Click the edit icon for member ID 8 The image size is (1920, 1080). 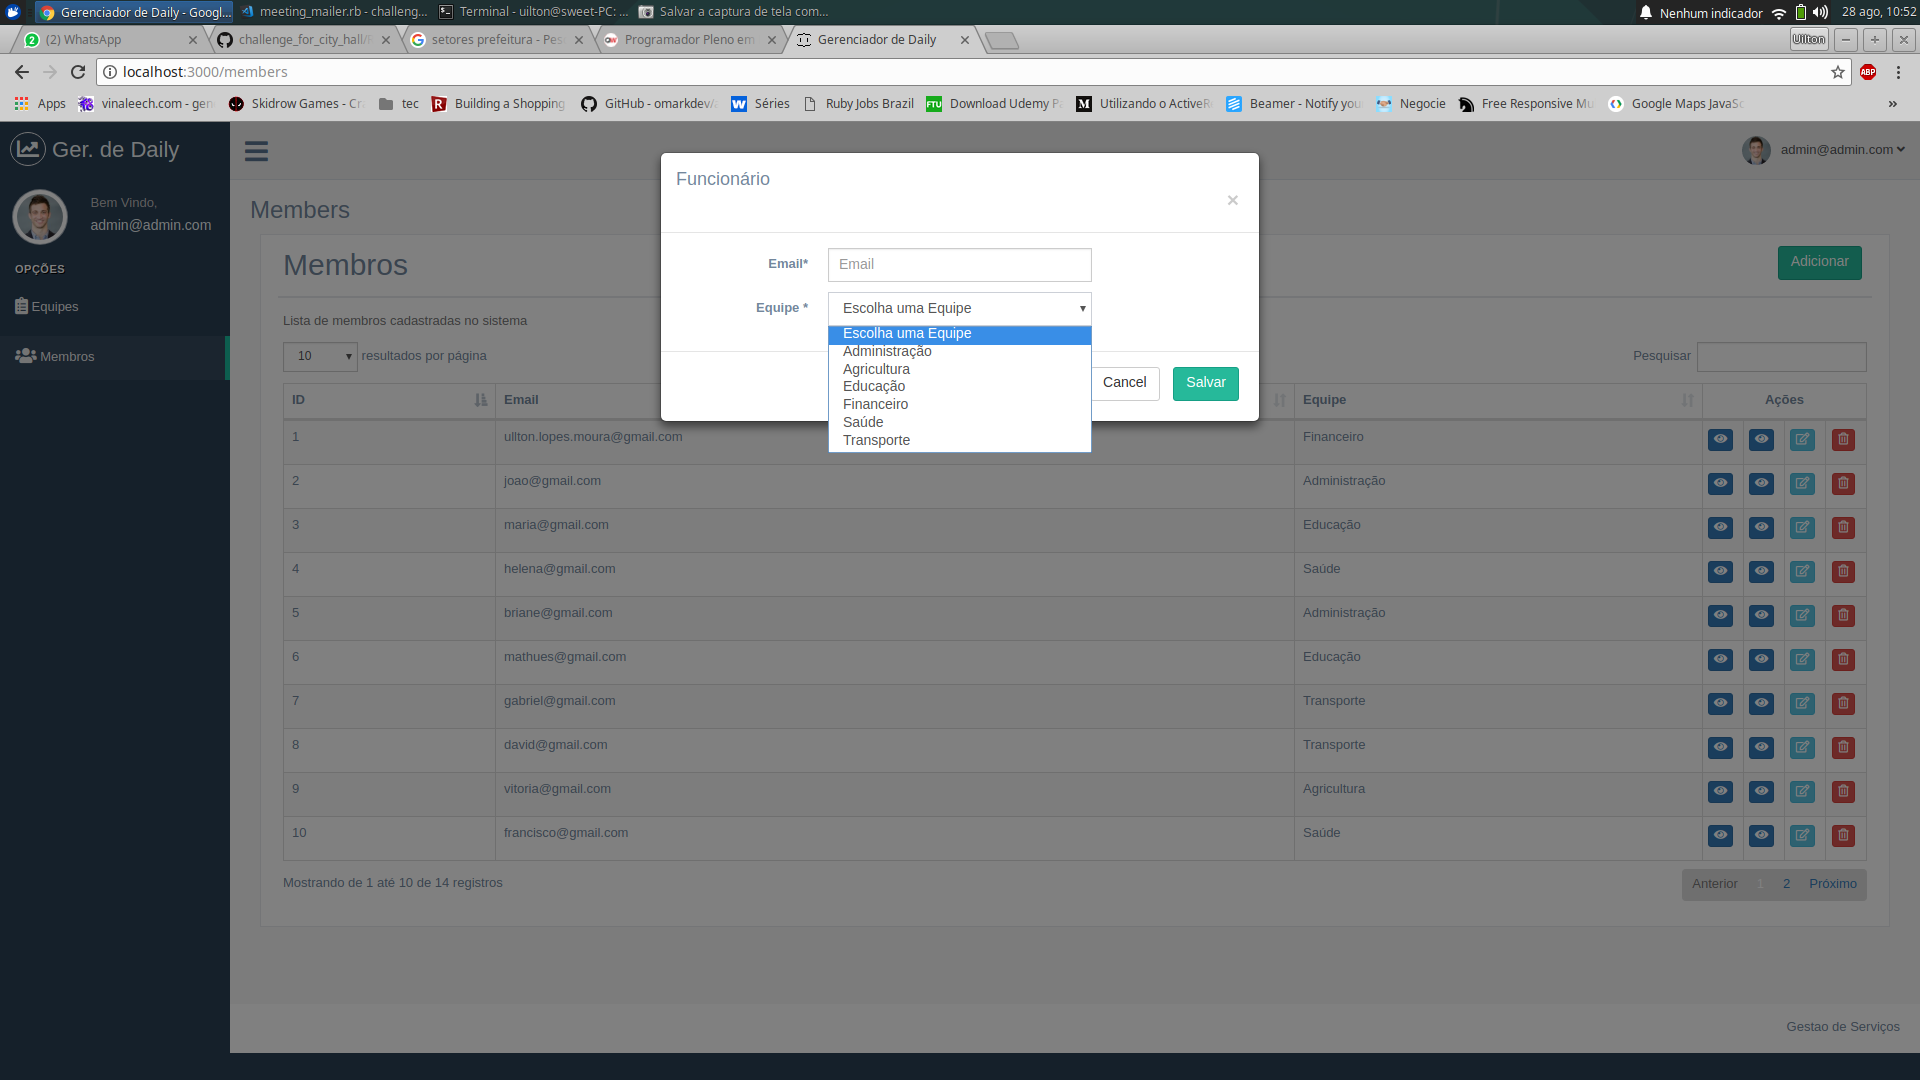(x=1803, y=746)
